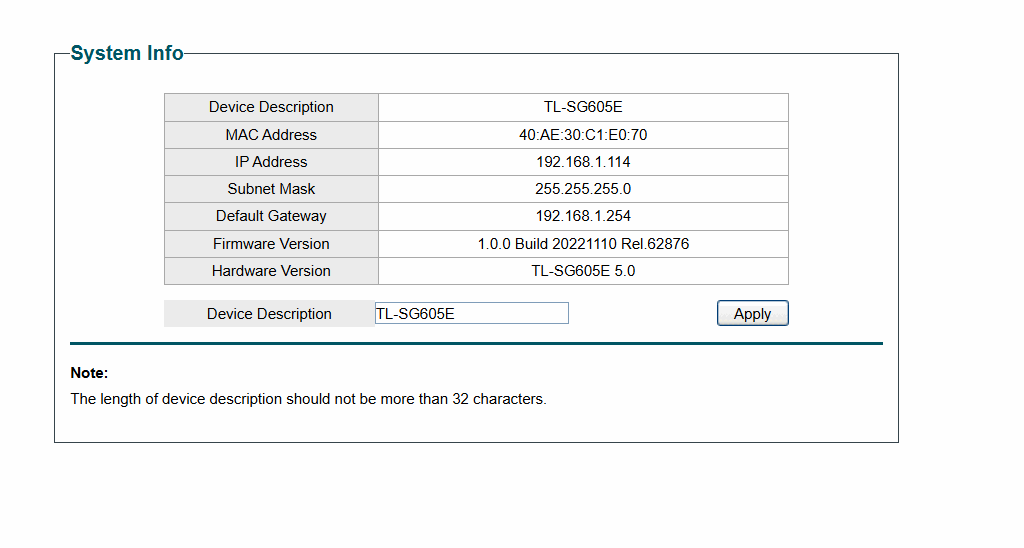1024x548 pixels.
Task: Click the Device Description label in the table
Action: (271, 107)
